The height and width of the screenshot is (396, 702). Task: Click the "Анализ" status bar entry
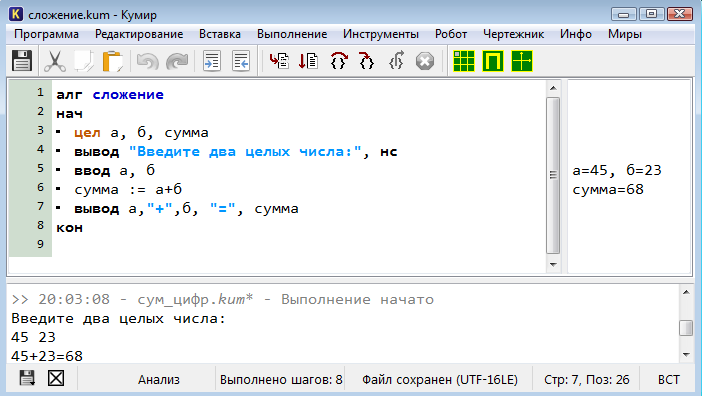point(158,380)
